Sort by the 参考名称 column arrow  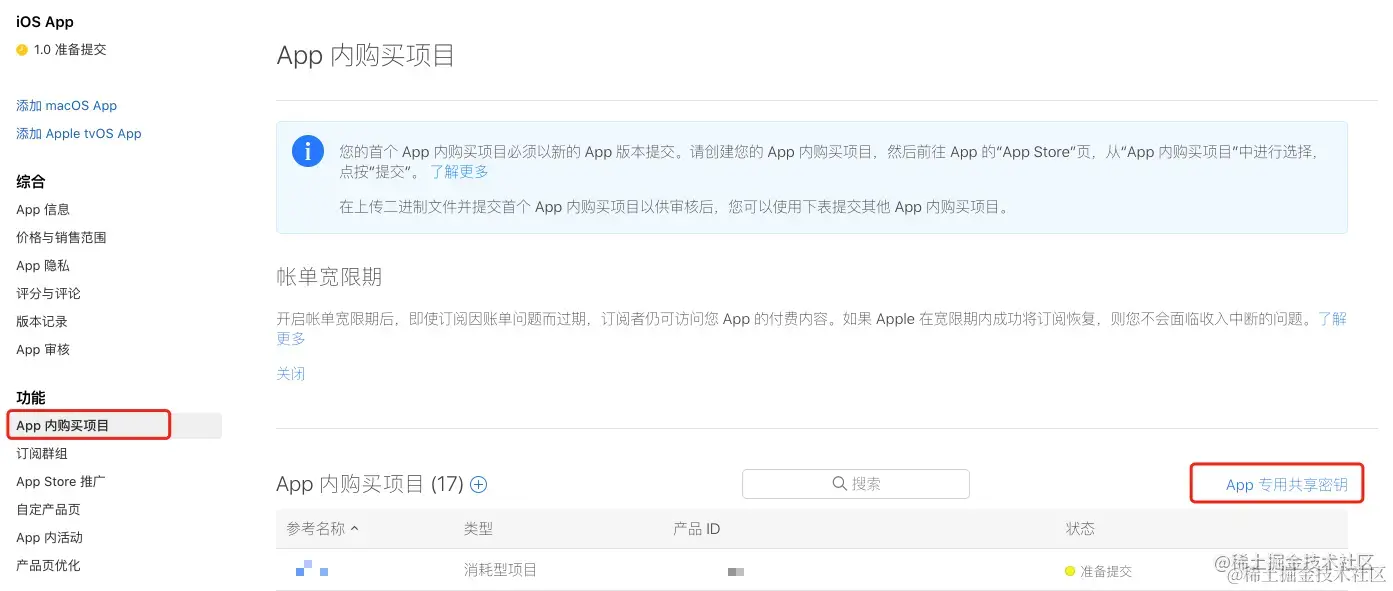coord(355,529)
